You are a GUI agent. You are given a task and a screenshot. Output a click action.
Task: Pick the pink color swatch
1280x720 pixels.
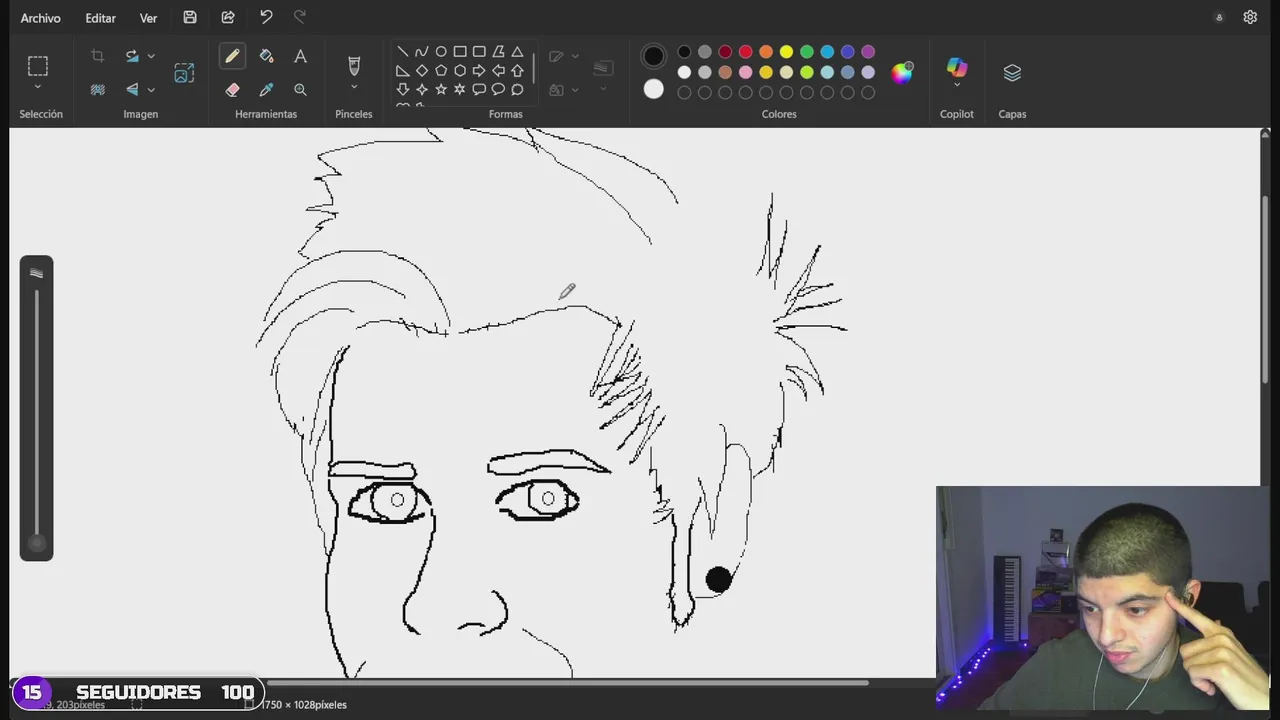click(745, 72)
